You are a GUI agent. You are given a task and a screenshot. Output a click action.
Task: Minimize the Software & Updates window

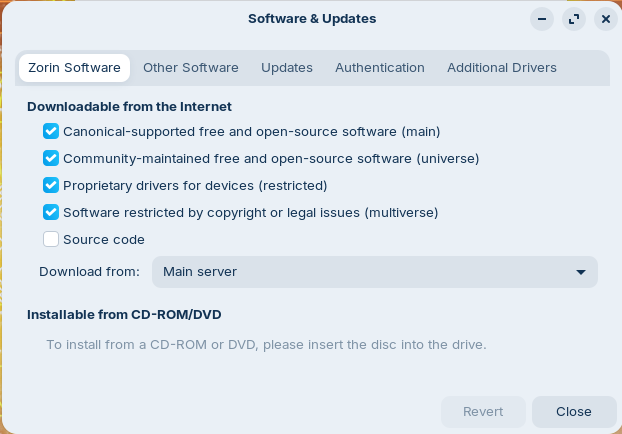pyautogui.click(x=542, y=19)
